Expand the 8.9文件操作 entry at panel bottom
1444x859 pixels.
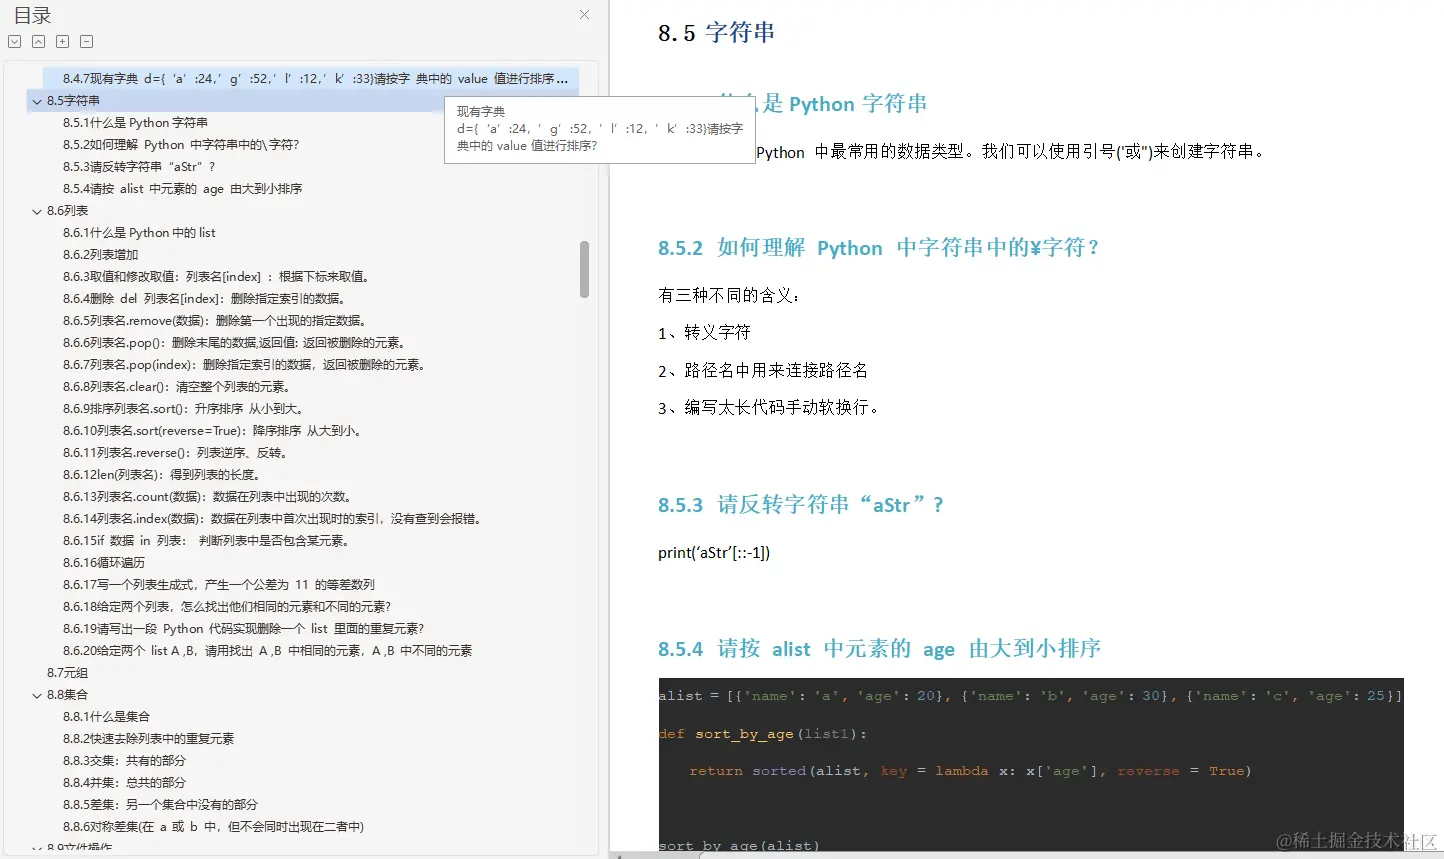pyautogui.click(x=36, y=846)
